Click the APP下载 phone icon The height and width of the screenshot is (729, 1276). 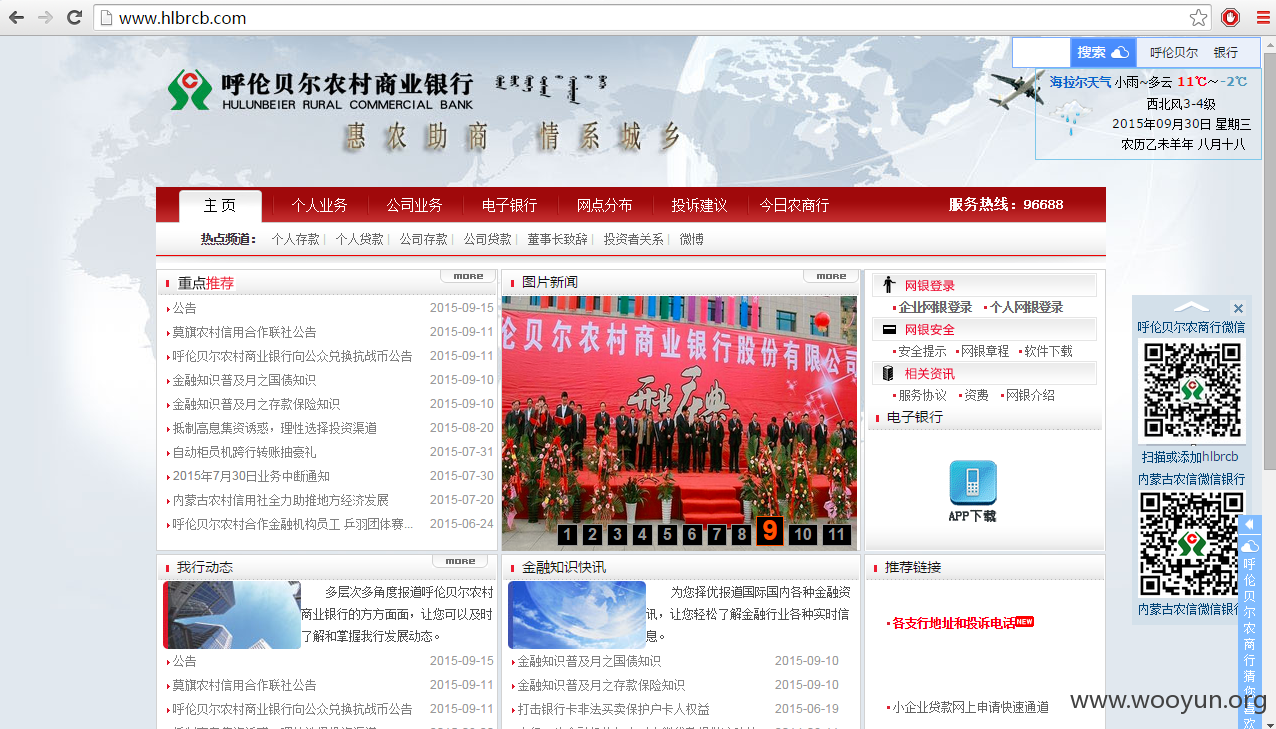(973, 482)
